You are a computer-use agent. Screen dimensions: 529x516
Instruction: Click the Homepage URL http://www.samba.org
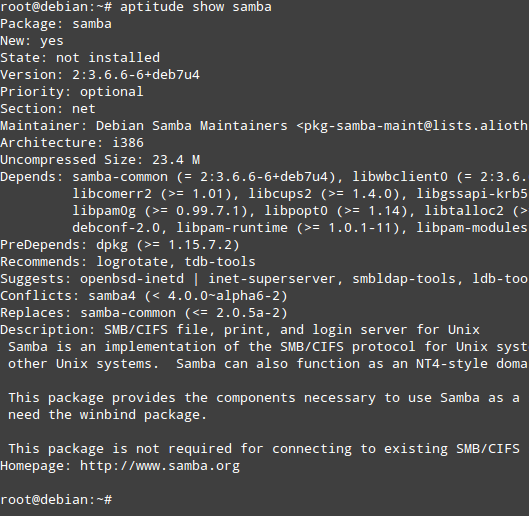tap(160, 466)
